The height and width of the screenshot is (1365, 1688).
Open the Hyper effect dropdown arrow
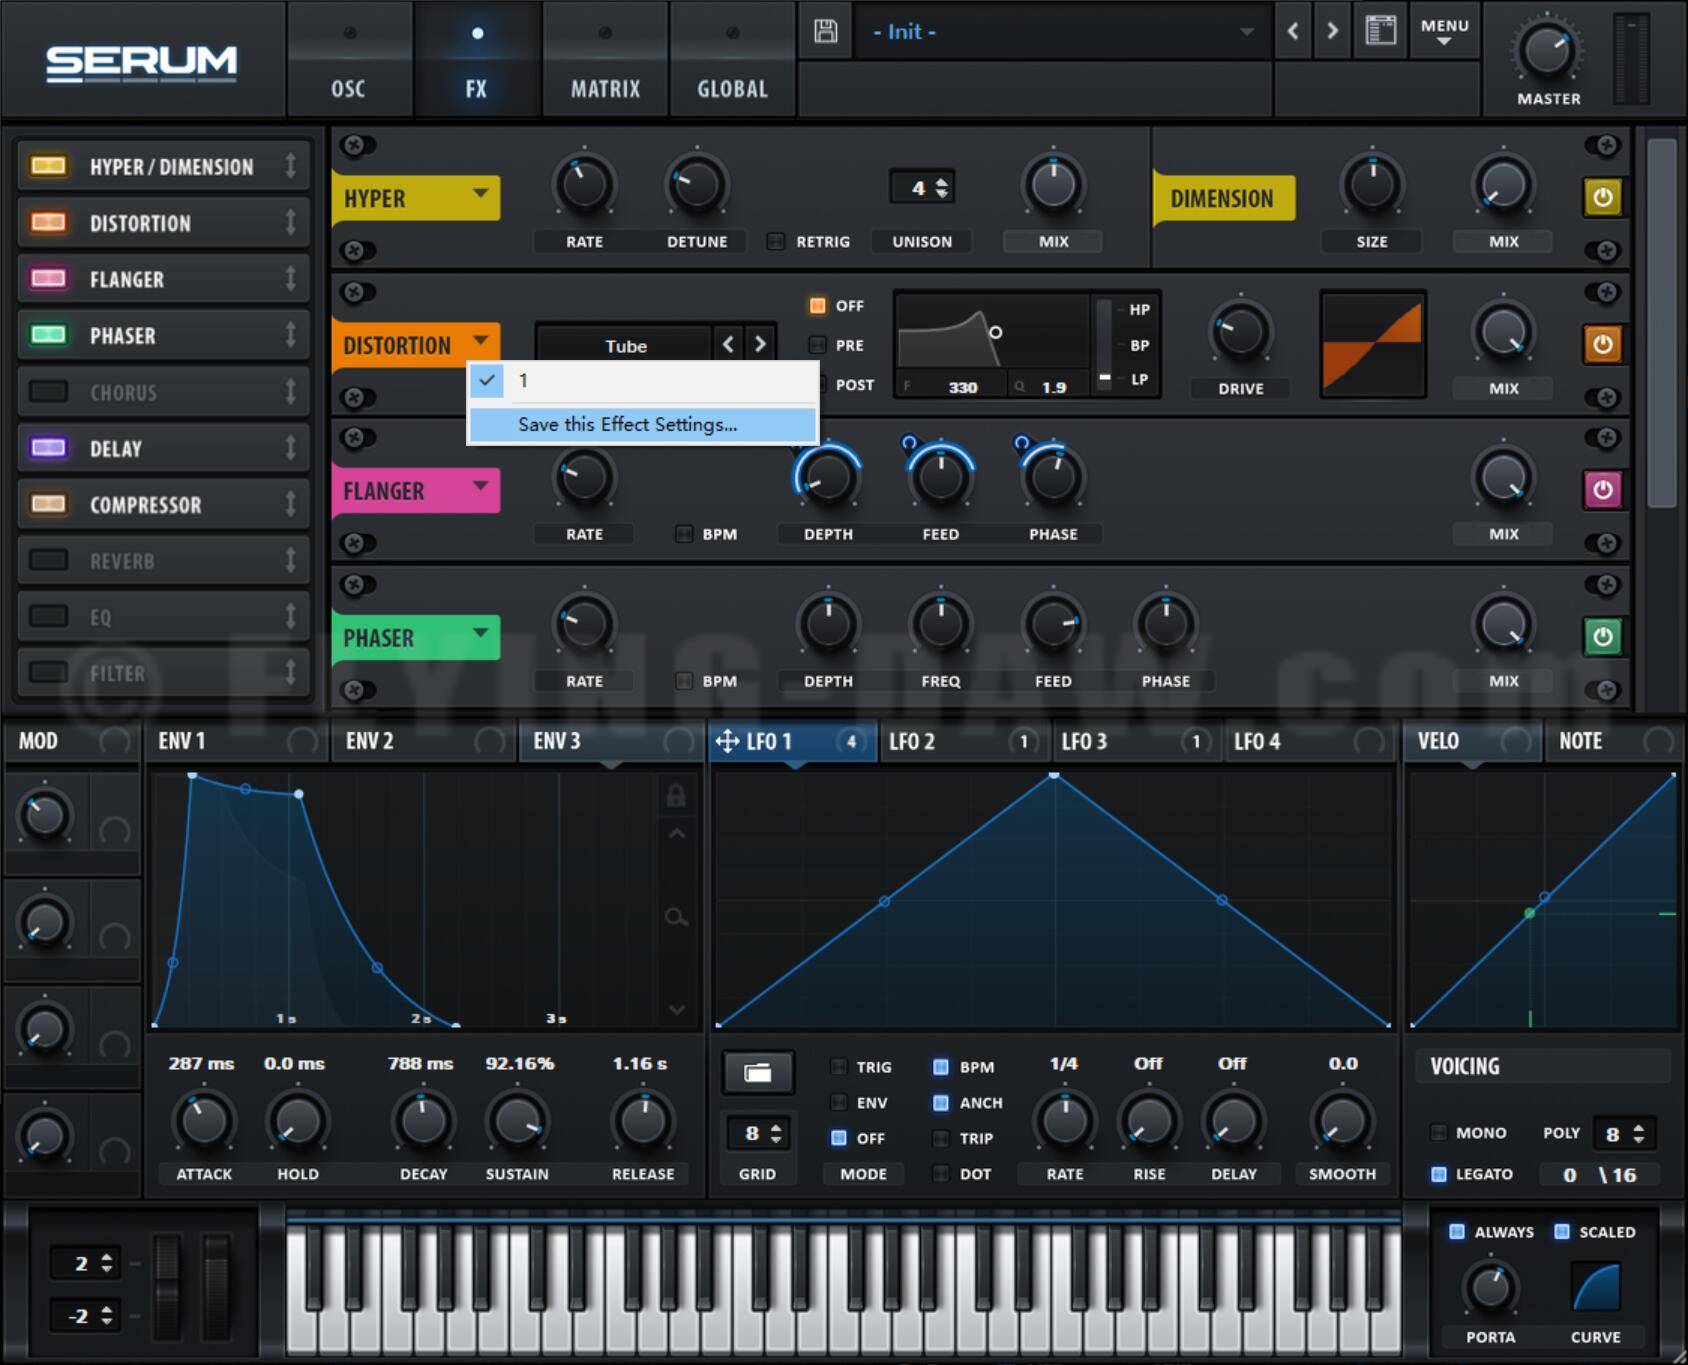tap(480, 193)
